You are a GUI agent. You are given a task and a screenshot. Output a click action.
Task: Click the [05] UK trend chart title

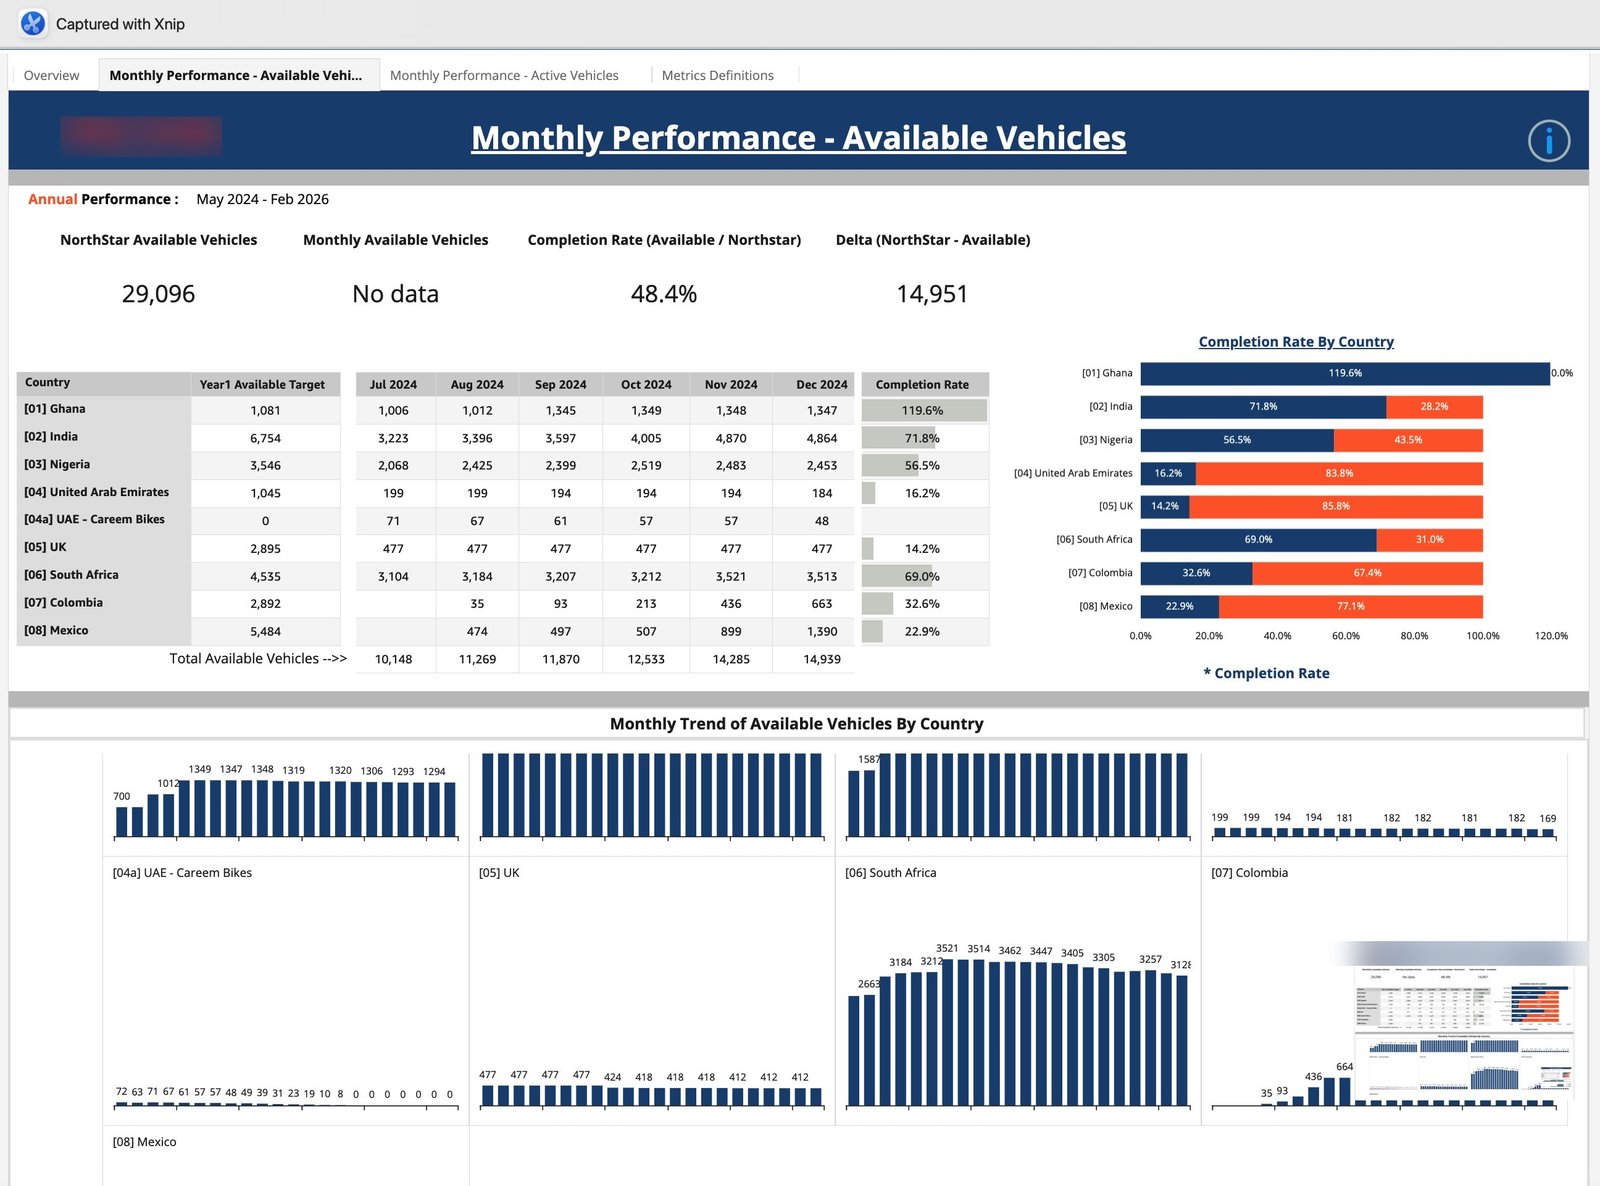(x=499, y=873)
